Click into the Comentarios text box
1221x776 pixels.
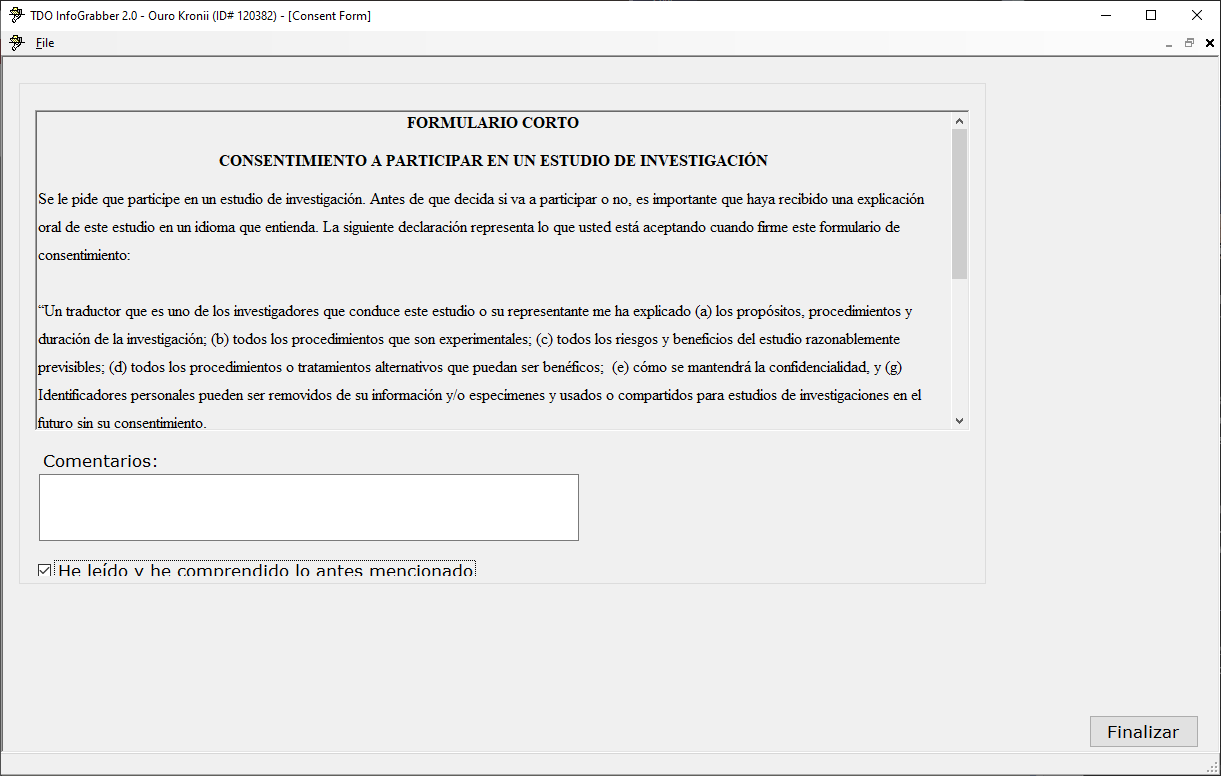tap(308, 507)
